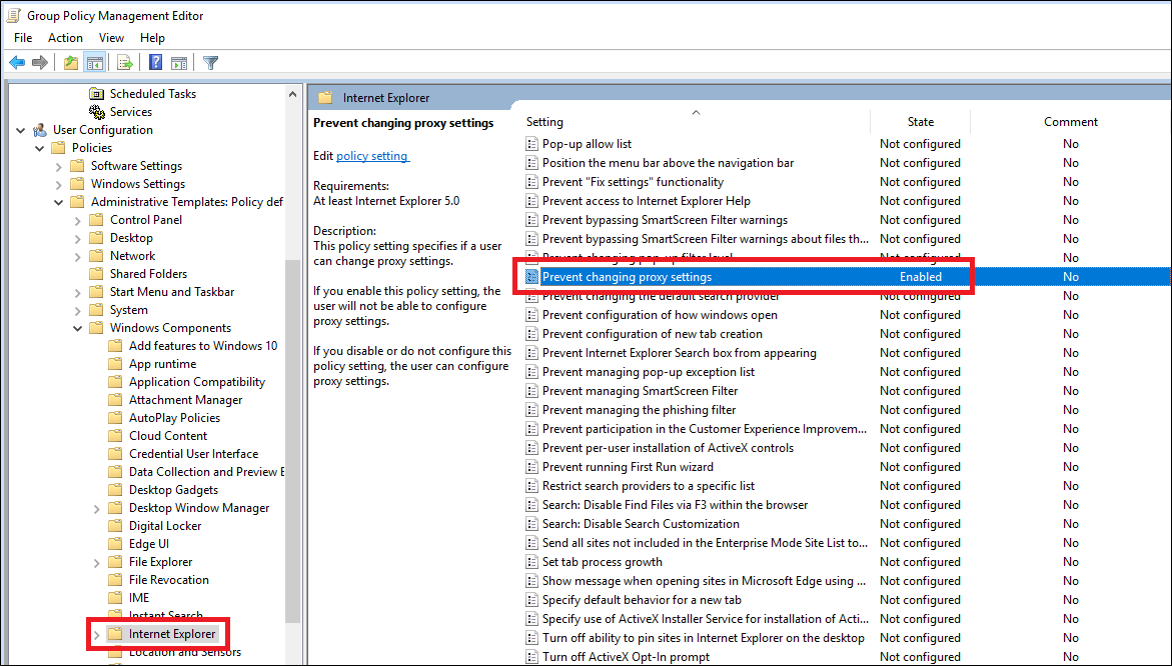1172x666 pixels.
Task: Select the Application Compatibility folder
Action: pos(197,382)
